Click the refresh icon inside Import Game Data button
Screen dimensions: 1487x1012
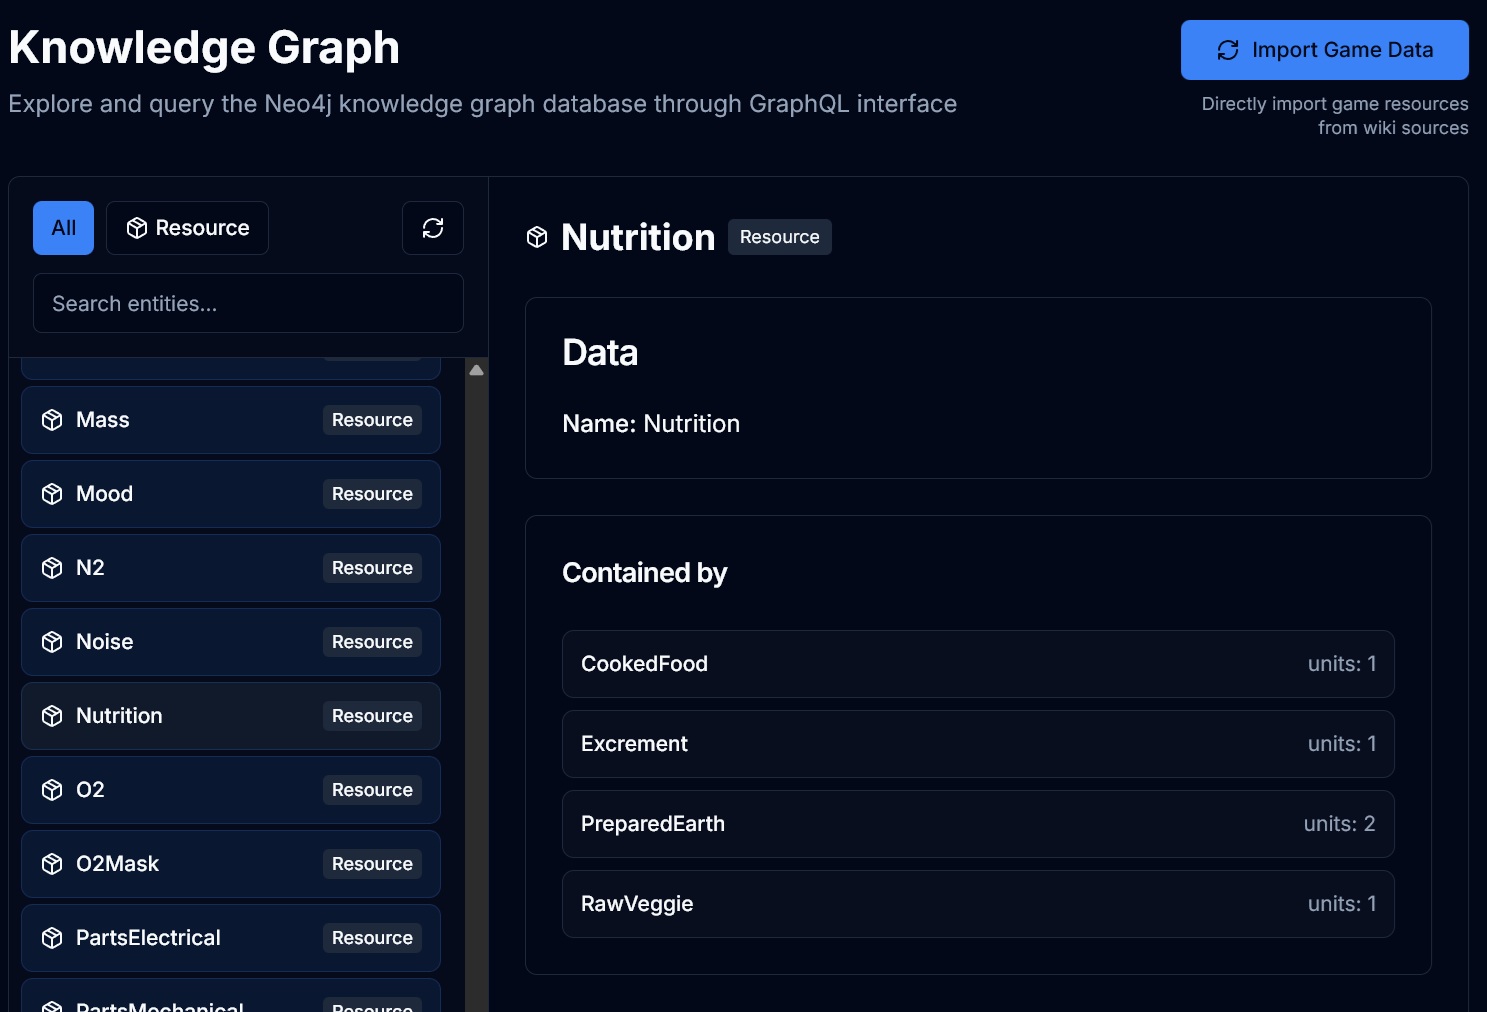tap(1228, 49)
